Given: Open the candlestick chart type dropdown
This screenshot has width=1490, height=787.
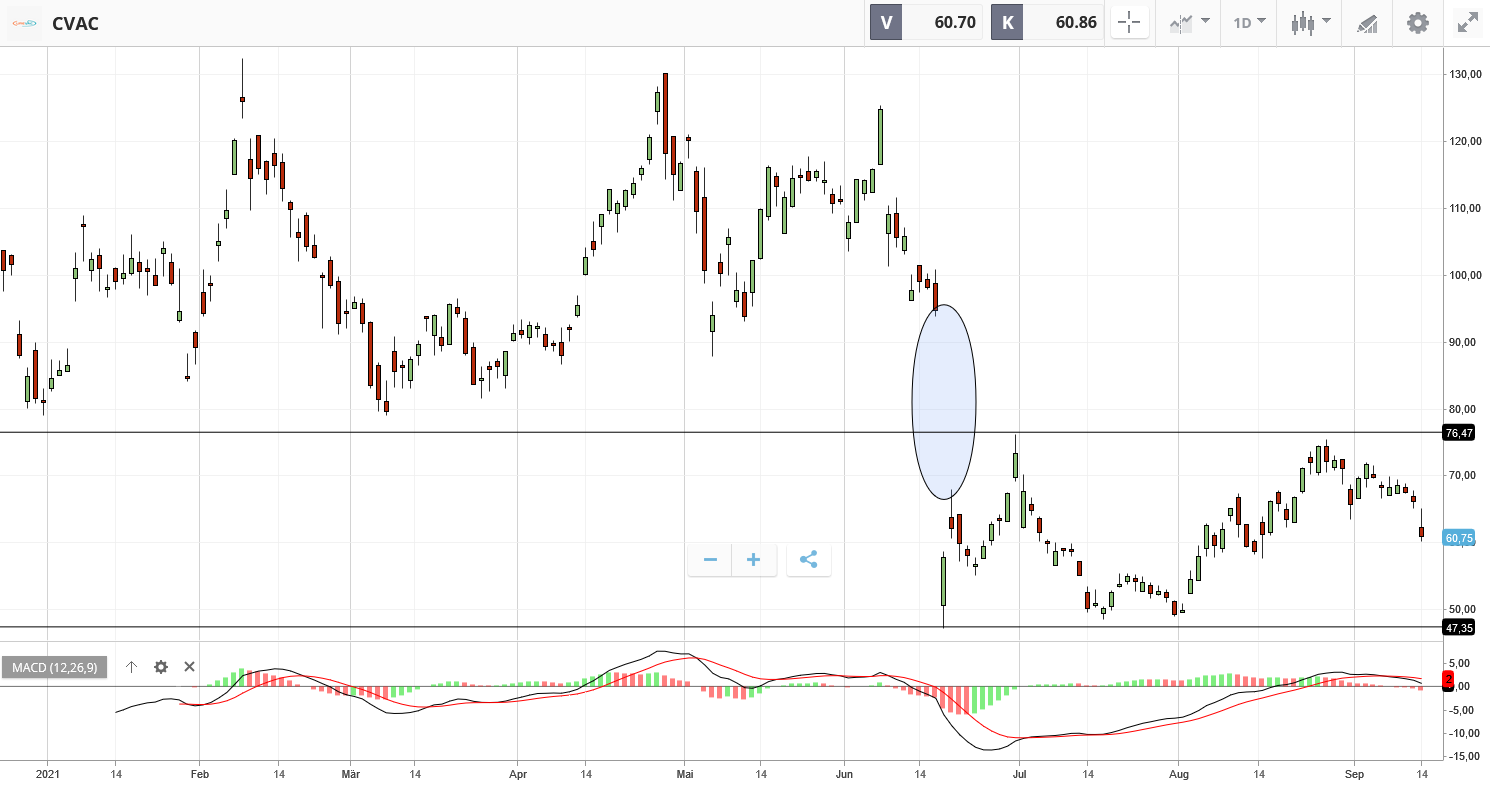Looking at the screenshot, I should (1311, 22).
